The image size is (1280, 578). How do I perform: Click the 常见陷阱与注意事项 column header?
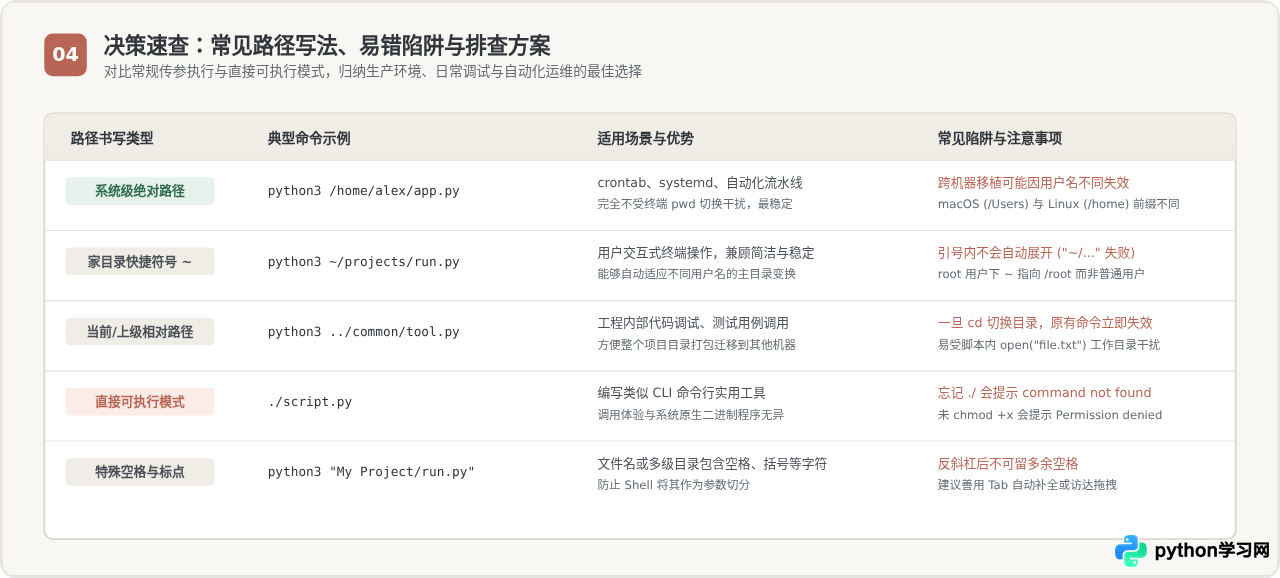click(x=1000, y=139)
